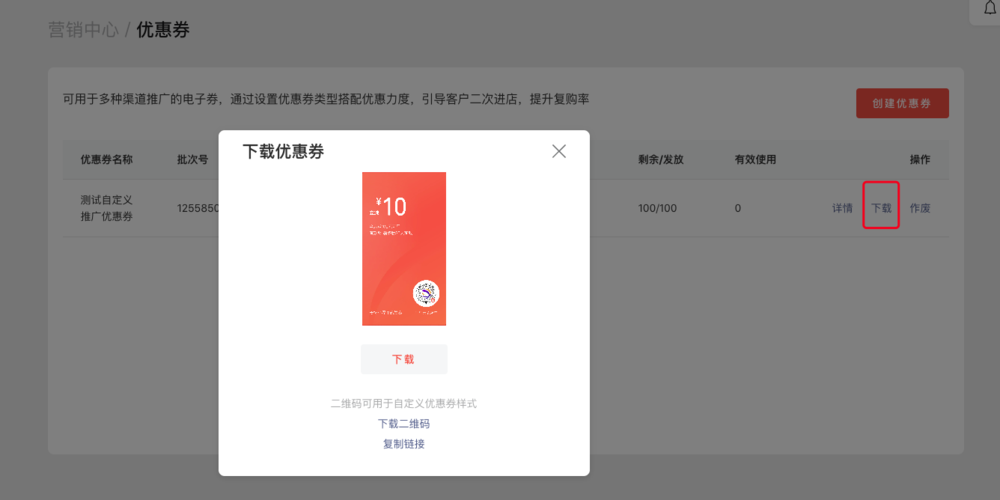Screen dimensions: 1000x500
Task: Select the 测试自定义推广优惠券 name cell
Action: tap(106, 208)
